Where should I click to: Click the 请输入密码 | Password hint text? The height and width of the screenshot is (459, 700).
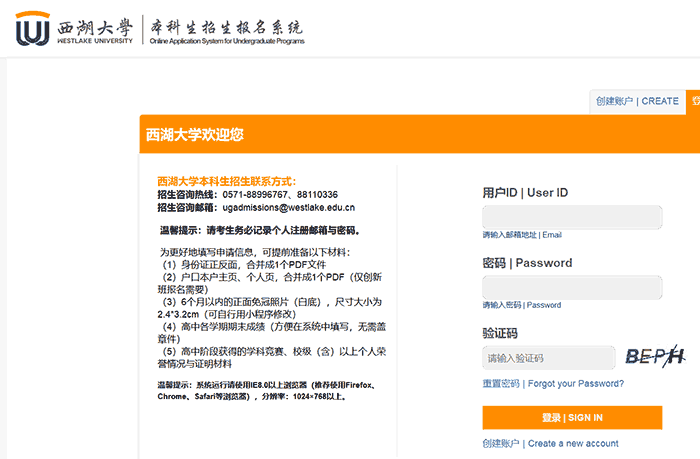point(521,305)
